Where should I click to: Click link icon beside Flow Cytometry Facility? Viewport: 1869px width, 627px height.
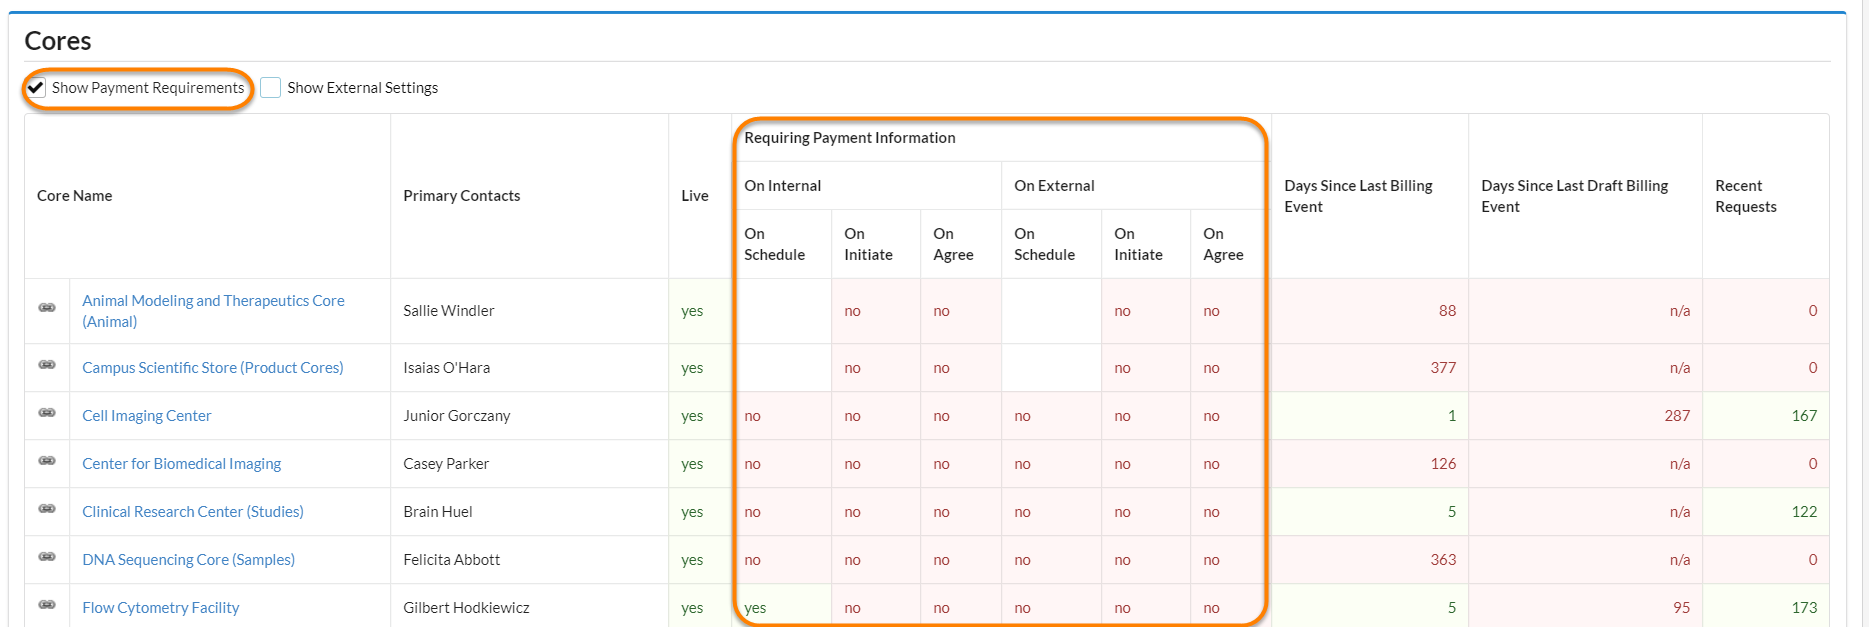click(x=47, y=605)
